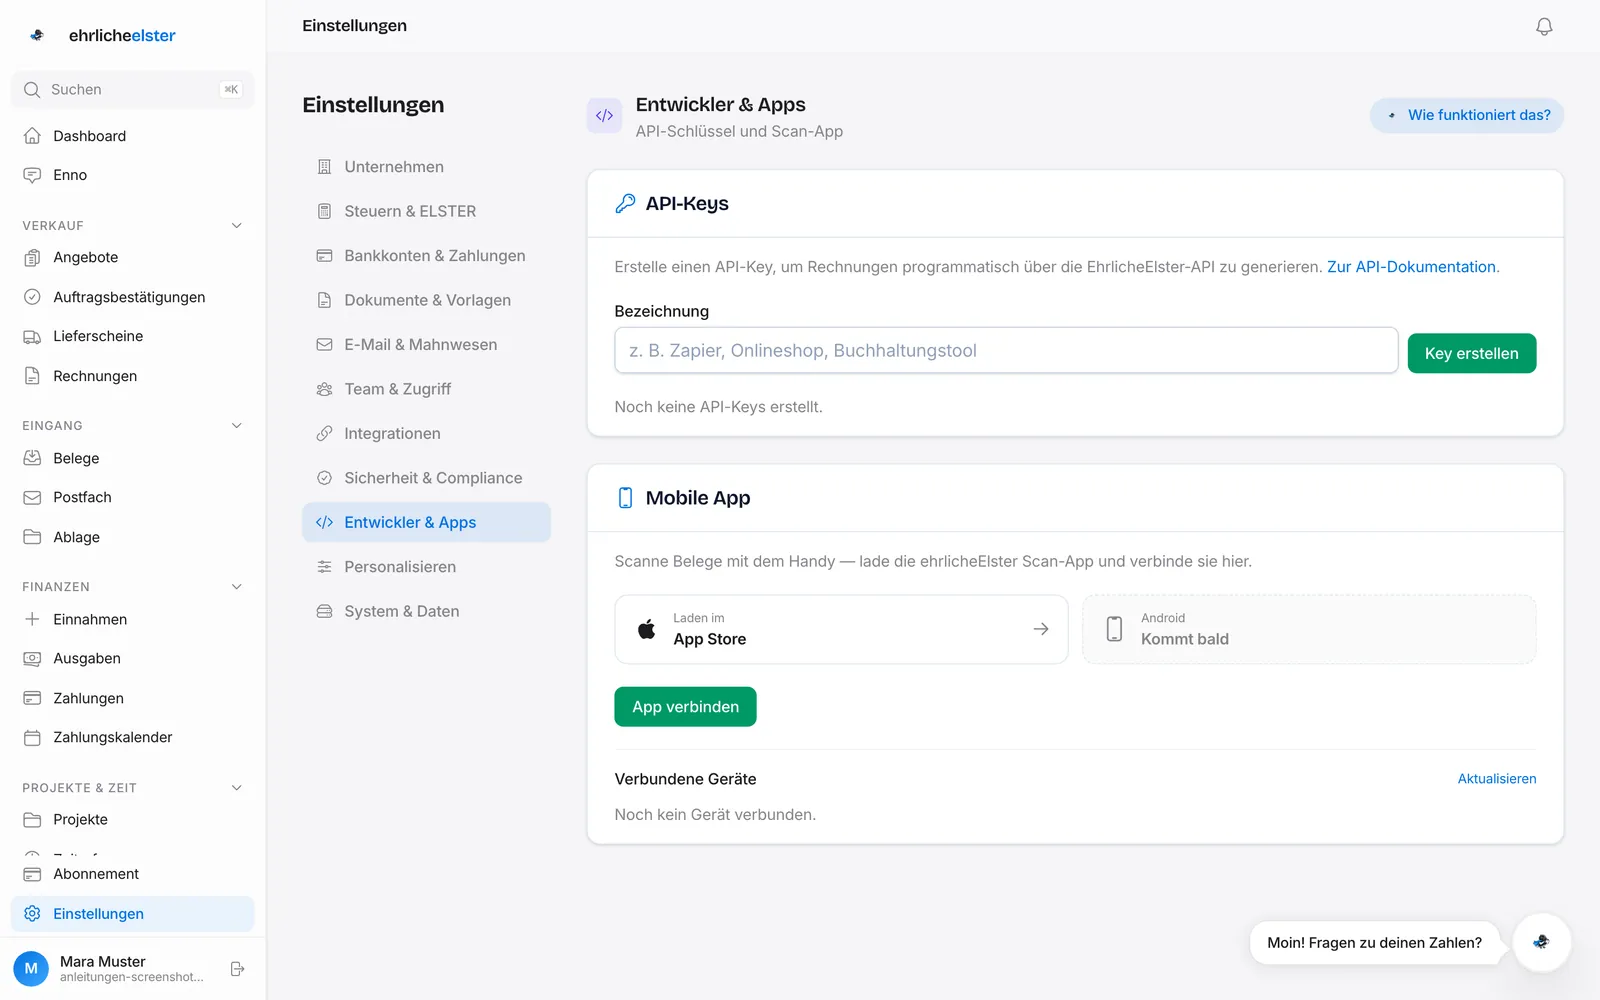
Task: Click the Angebote document icon
Action: coord(32,257)
